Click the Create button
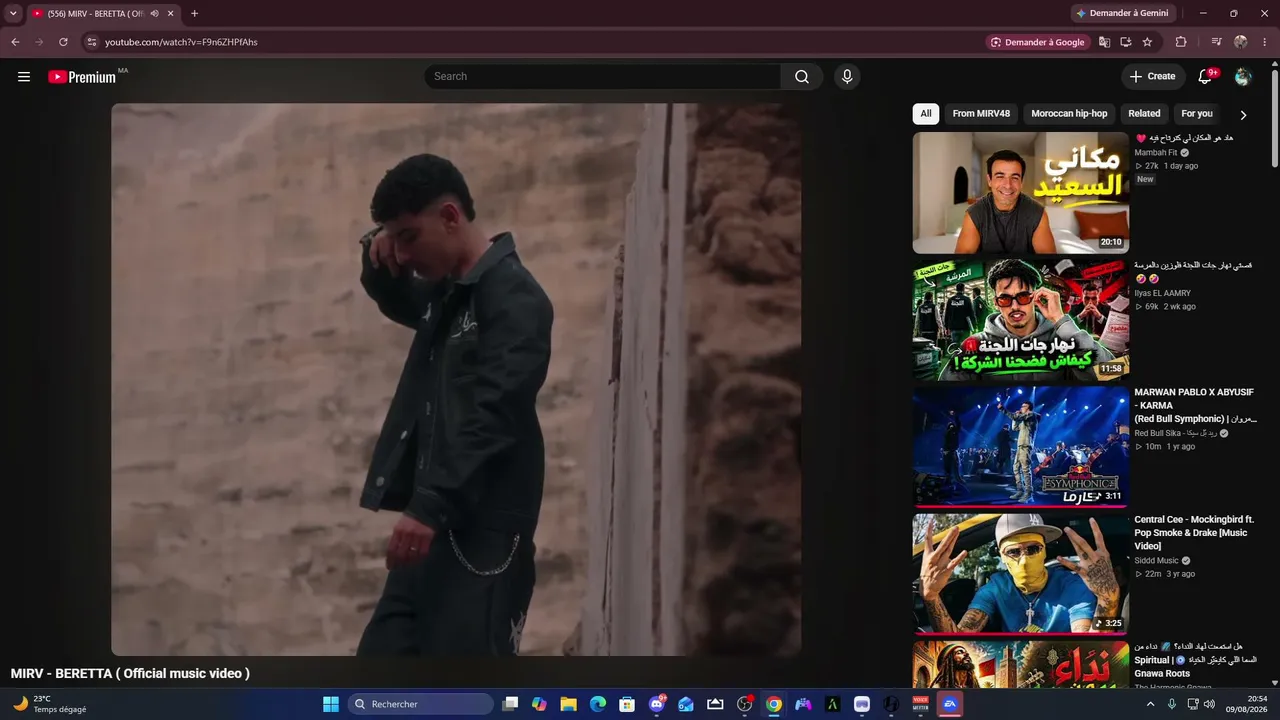Screen dimensions: 1280x720 (x=1153, y=77)
